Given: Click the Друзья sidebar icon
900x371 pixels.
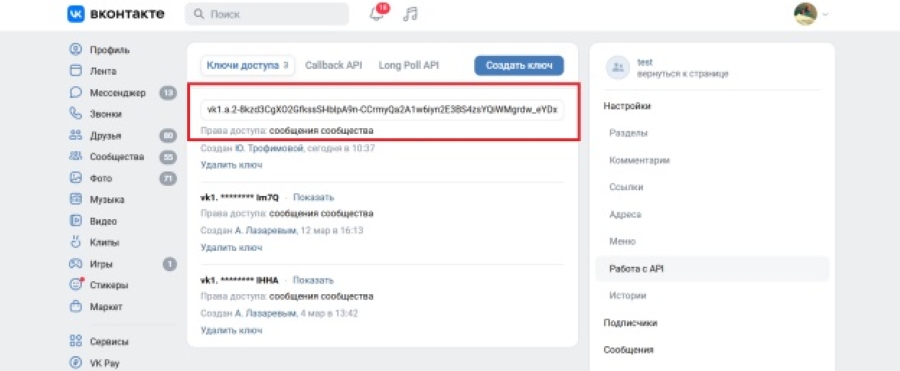Looking at the screenshot, I should (x=76, y=136).
